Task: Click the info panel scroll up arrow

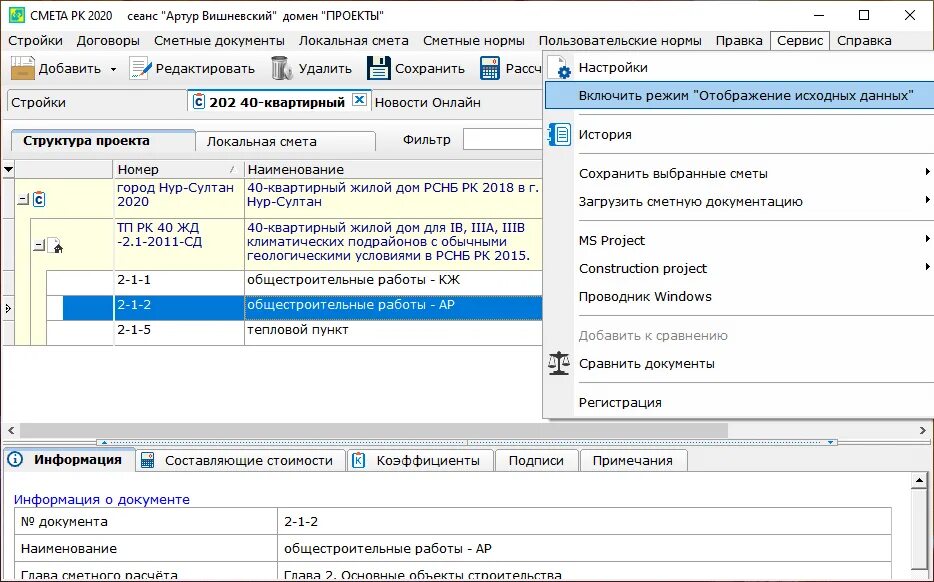Action: (920, 481)
